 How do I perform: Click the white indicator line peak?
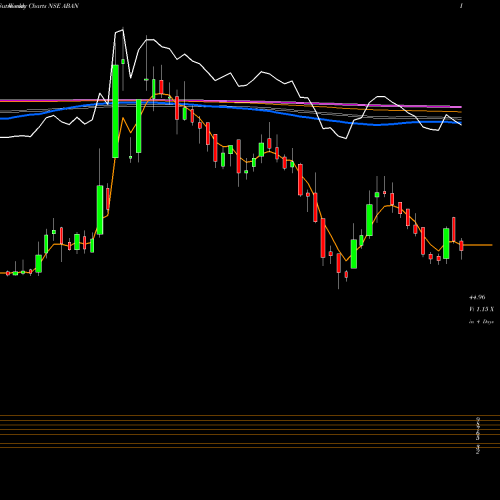pyautogui.click(x=123, y=30)
